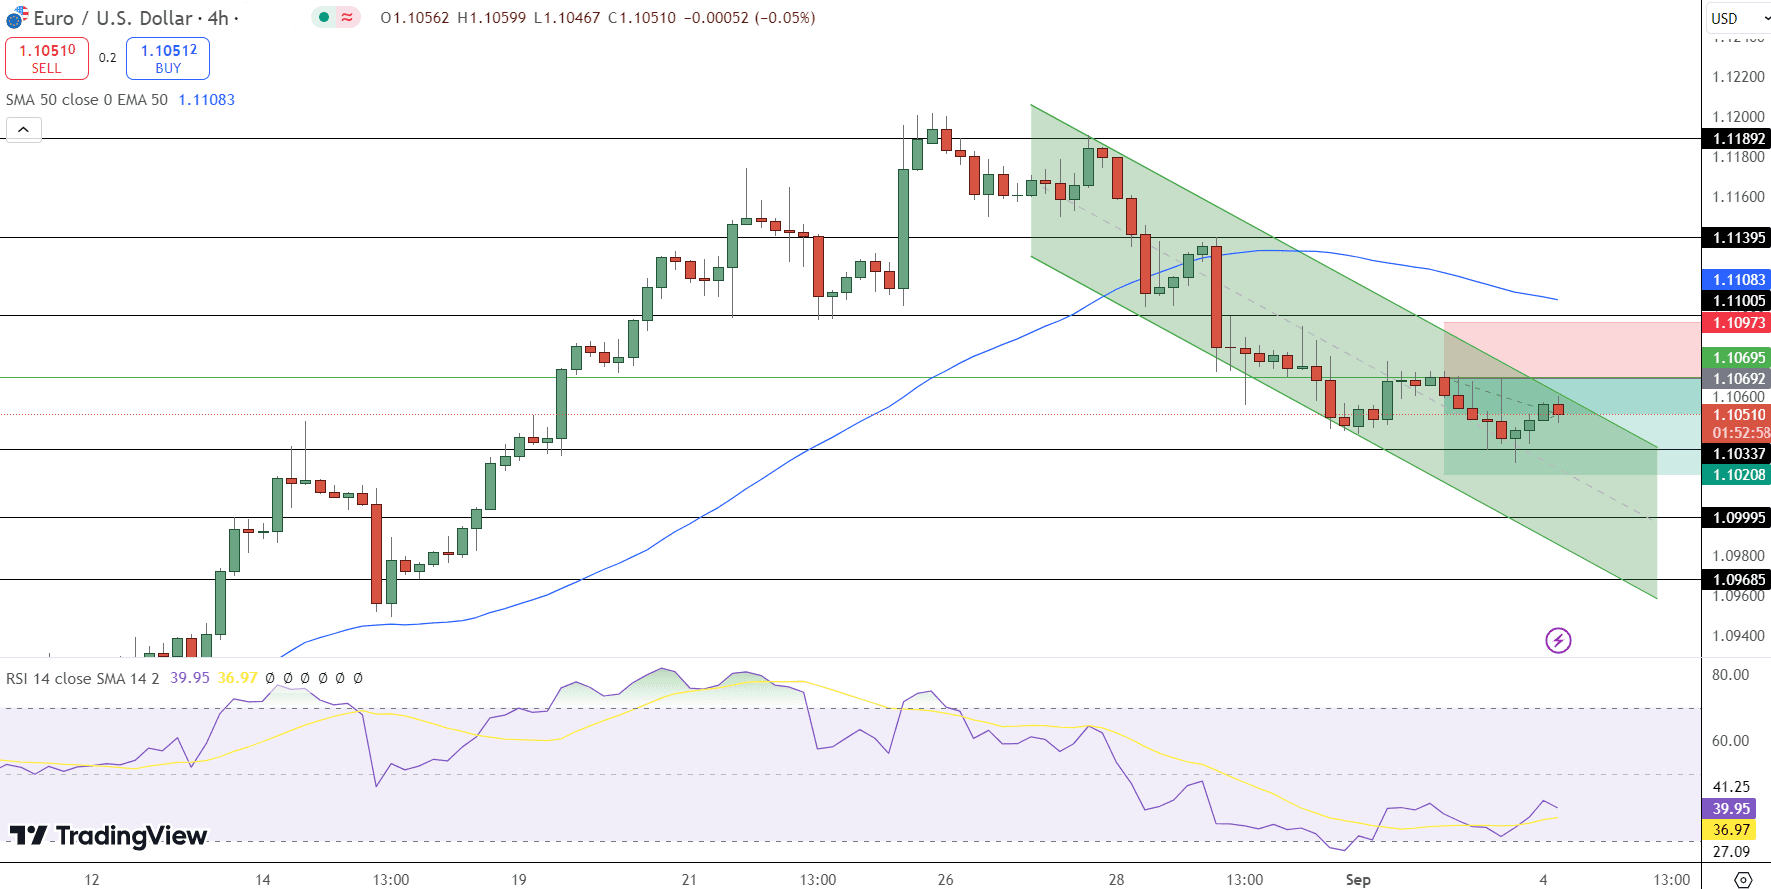The image size is (1771, 889).
Task: Click the 1.11395 price level label
Action: coord(1736,238)
